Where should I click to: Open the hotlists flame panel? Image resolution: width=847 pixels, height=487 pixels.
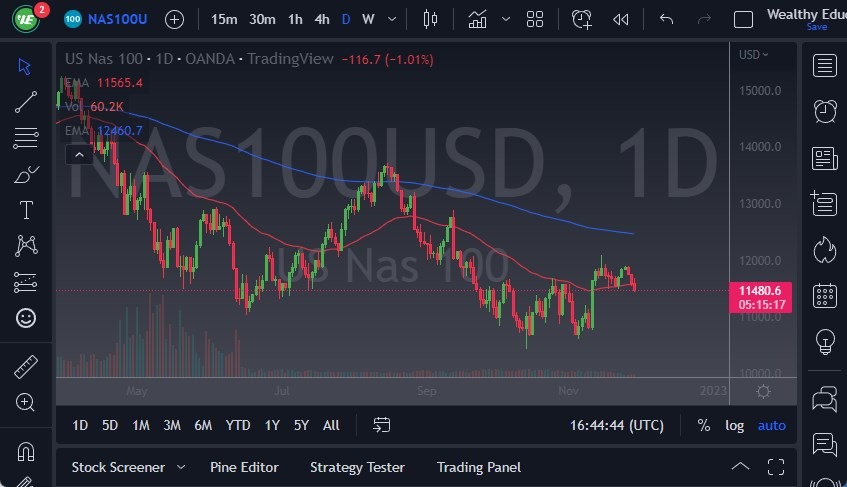[824, 249]
